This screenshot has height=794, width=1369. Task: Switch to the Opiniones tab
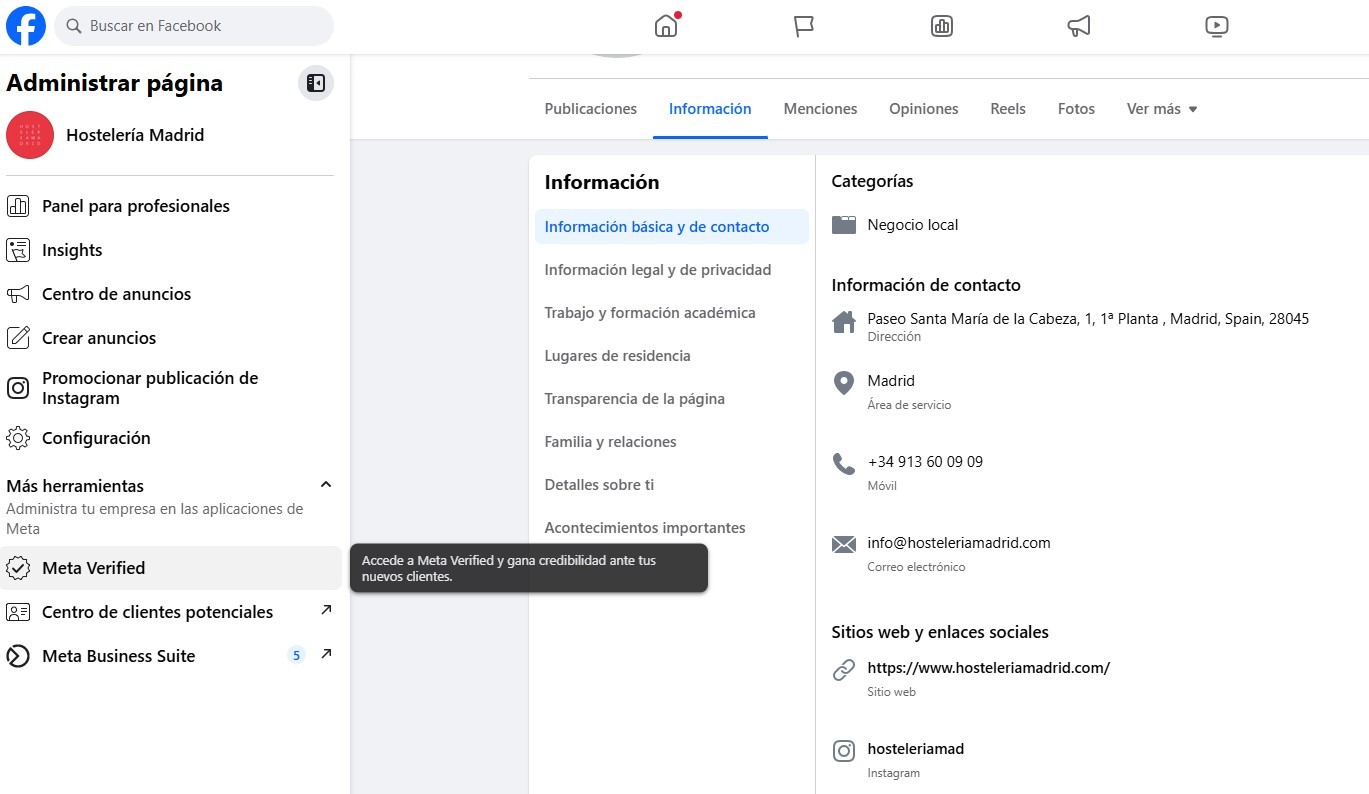tap(923, 109)
